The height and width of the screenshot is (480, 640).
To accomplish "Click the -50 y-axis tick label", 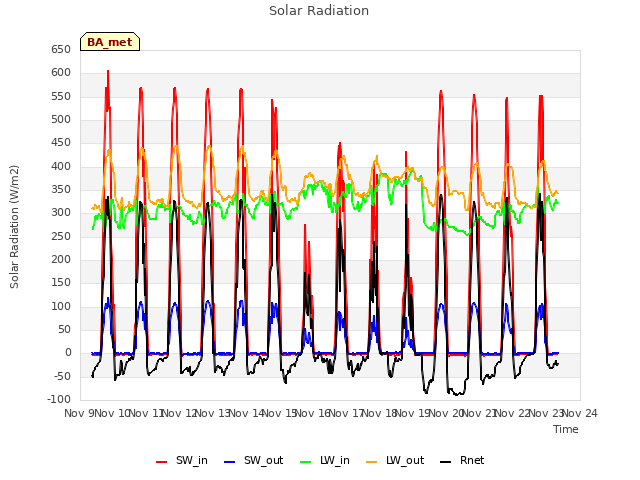I will coord(62,376).
